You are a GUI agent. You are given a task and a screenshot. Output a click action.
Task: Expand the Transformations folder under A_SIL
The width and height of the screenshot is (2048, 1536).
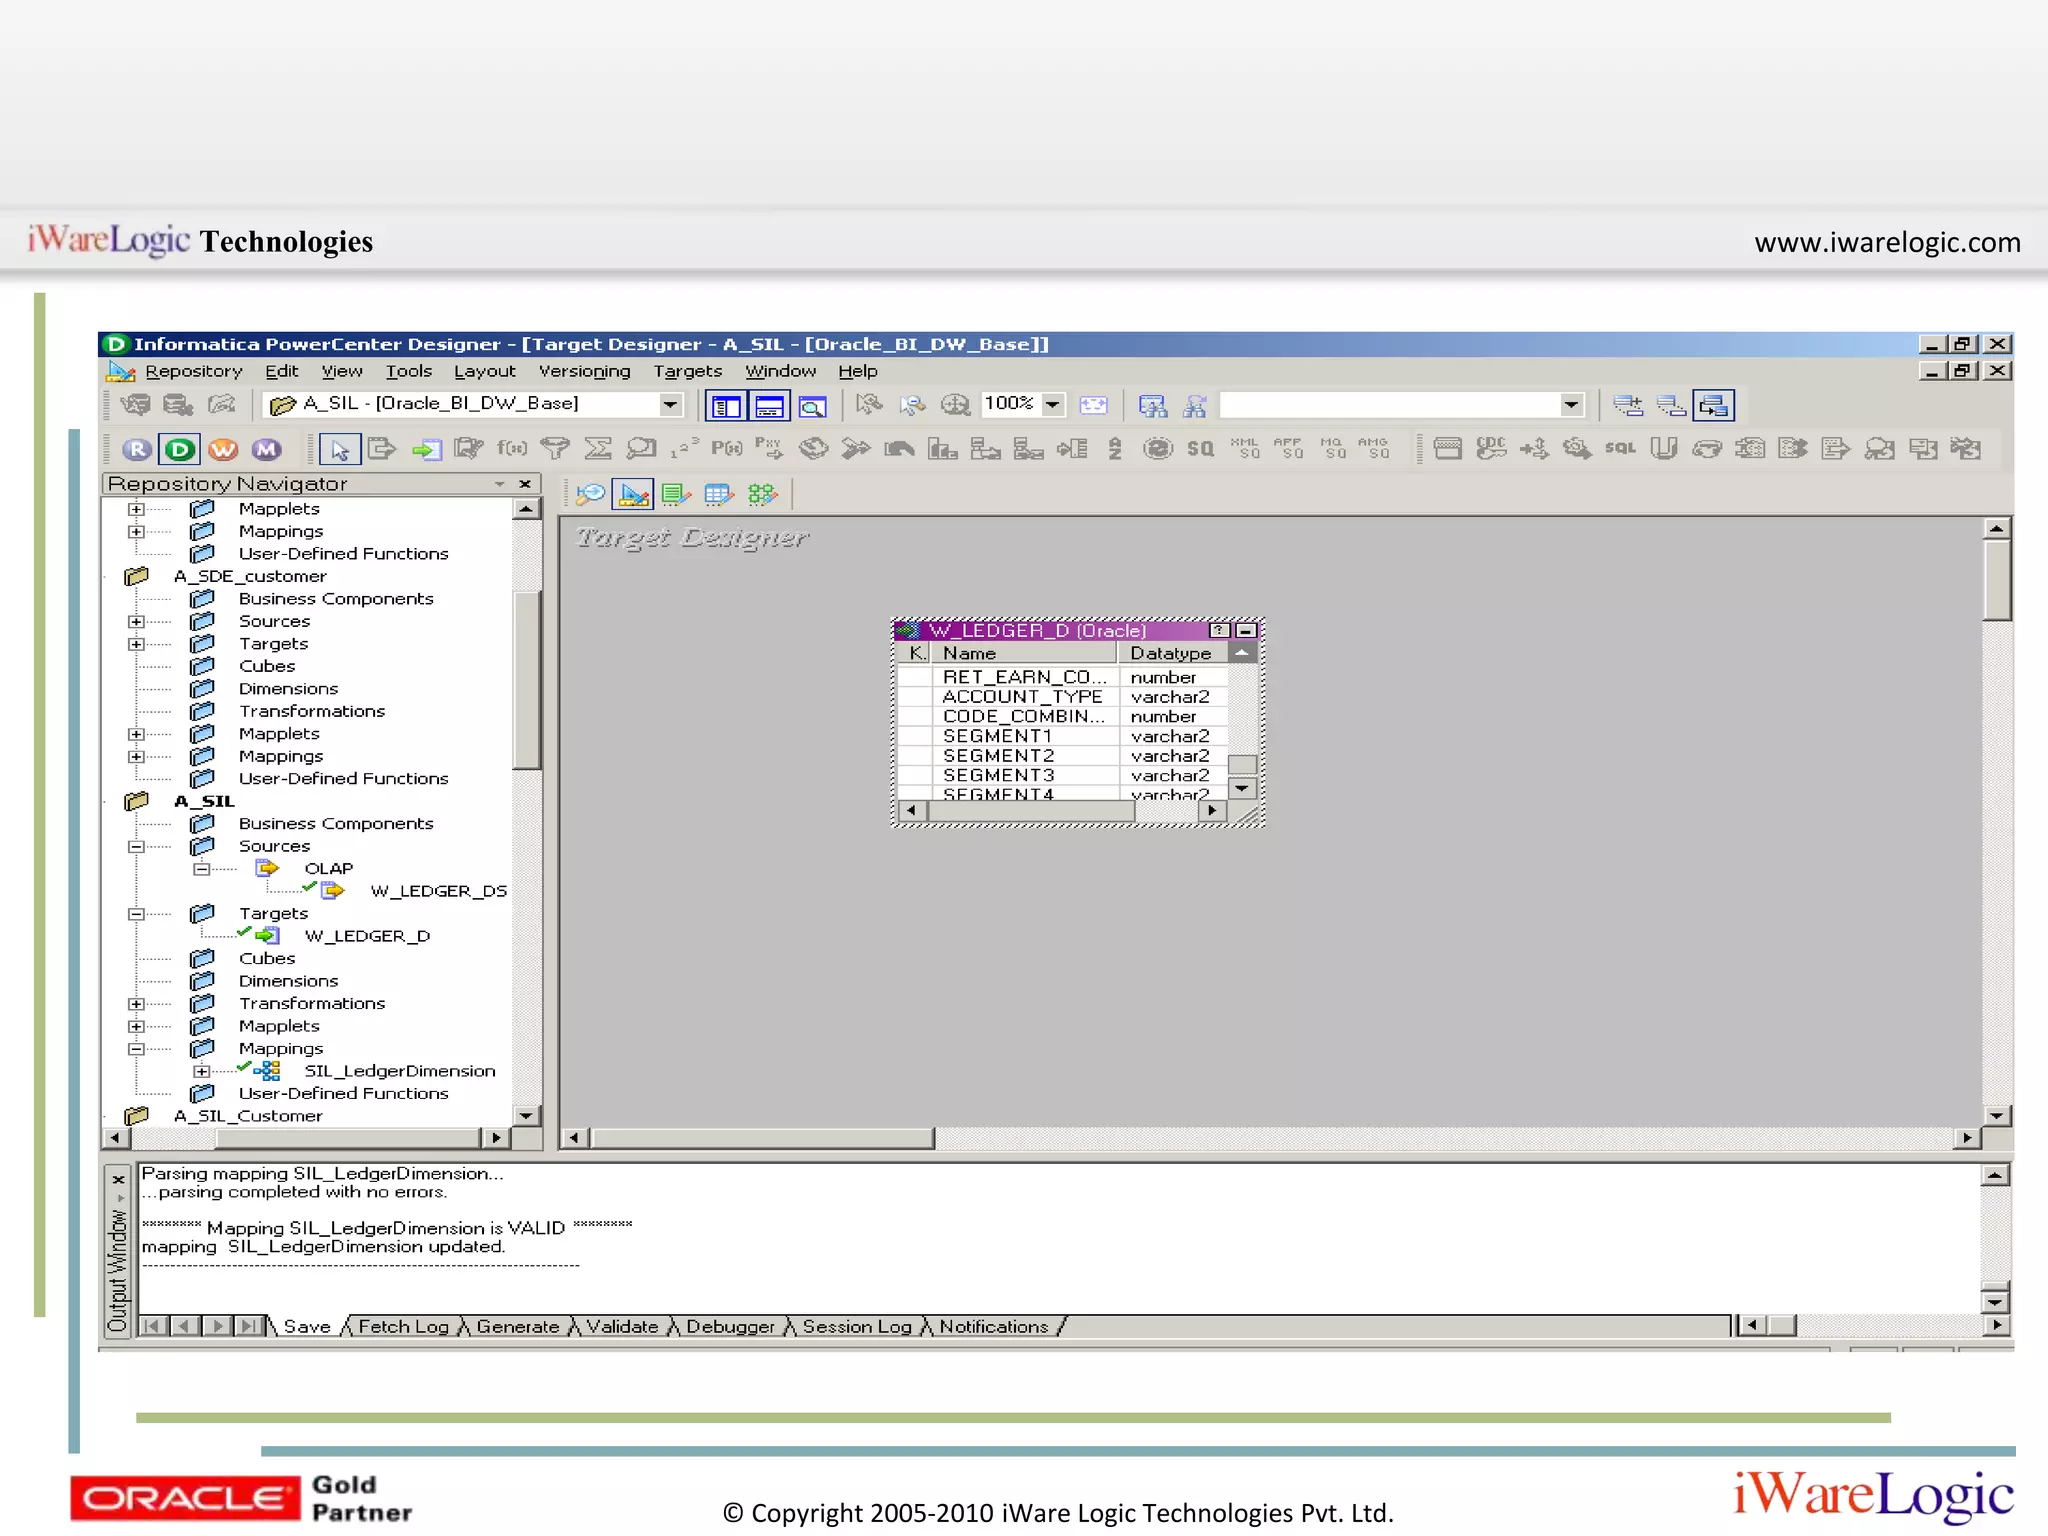click(137, 1004)
